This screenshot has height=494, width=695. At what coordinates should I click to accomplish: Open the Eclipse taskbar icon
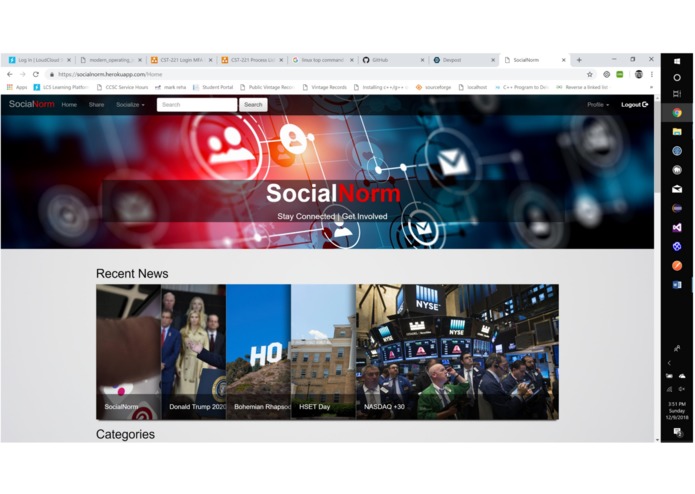[677, 208]
